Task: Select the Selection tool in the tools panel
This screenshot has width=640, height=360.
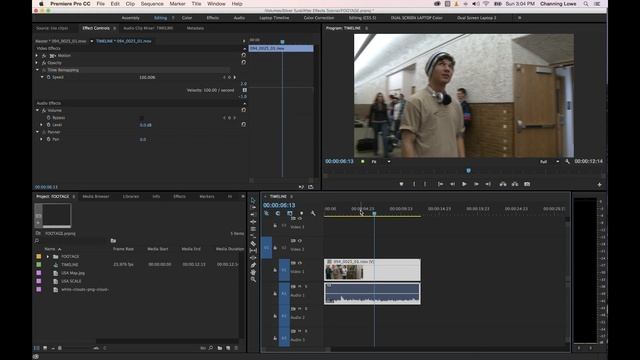Action: pos(253,200)
